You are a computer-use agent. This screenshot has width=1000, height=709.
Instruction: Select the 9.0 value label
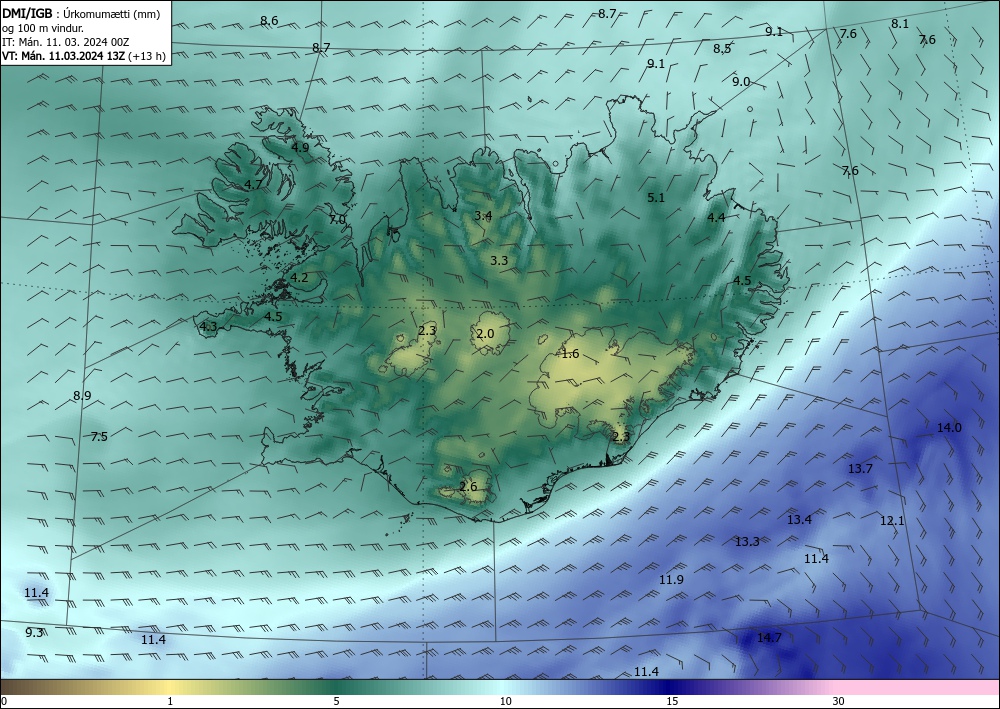point(740,82)
